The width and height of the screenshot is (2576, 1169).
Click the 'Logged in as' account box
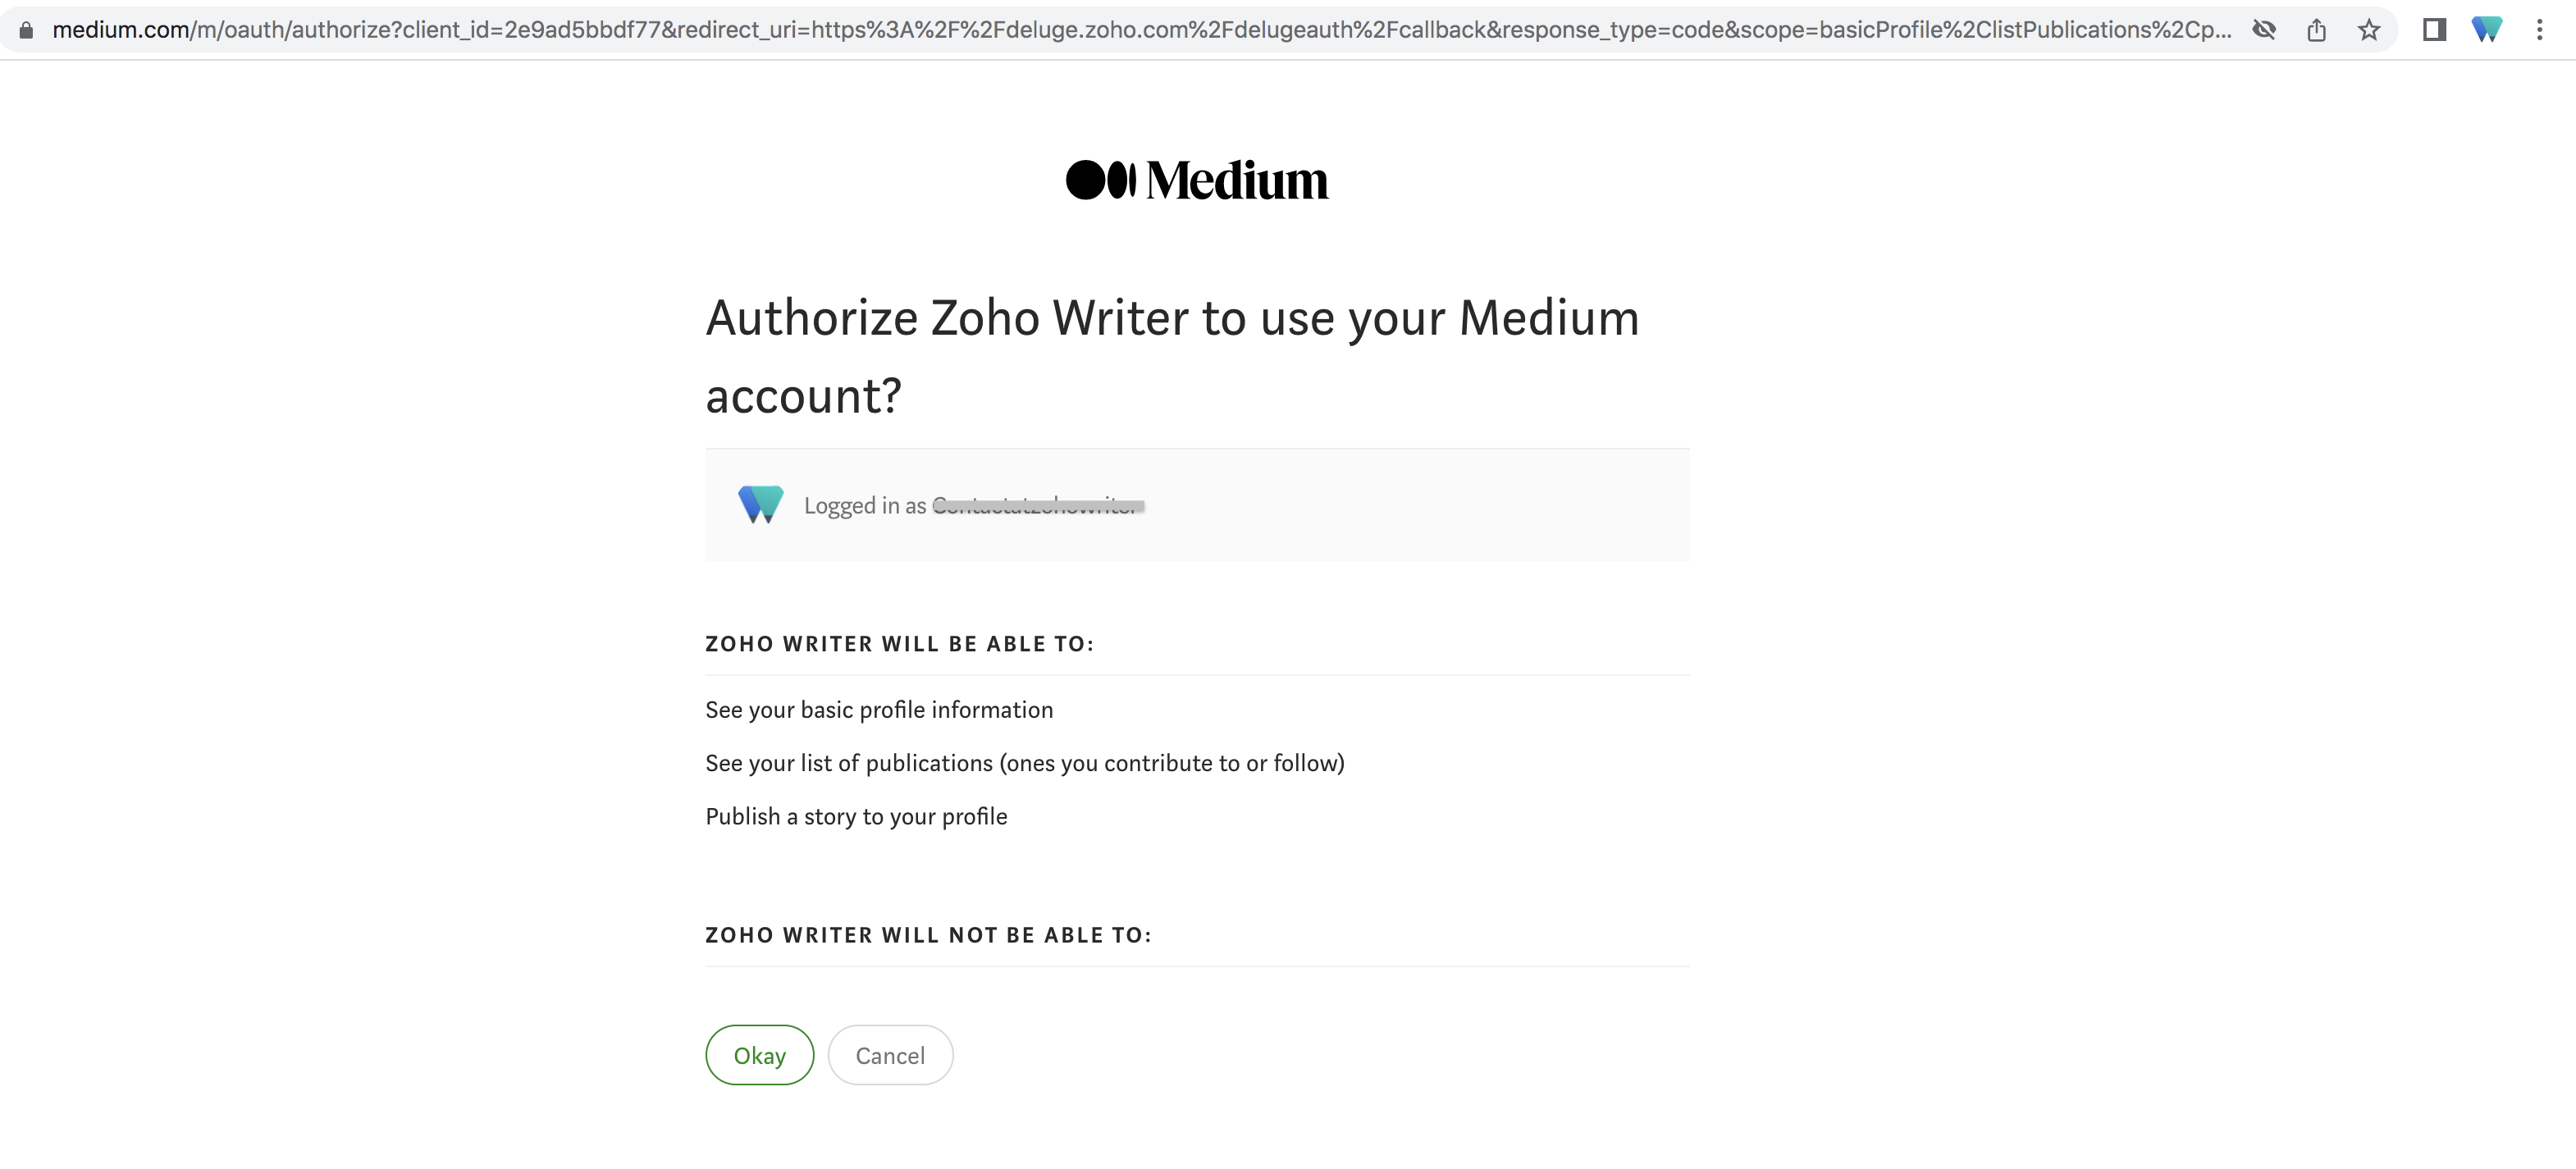click(1197, 505)
